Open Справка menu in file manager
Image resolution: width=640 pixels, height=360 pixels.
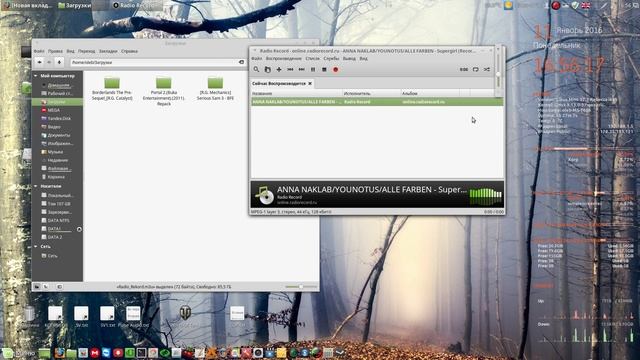(x=129, y=51)
